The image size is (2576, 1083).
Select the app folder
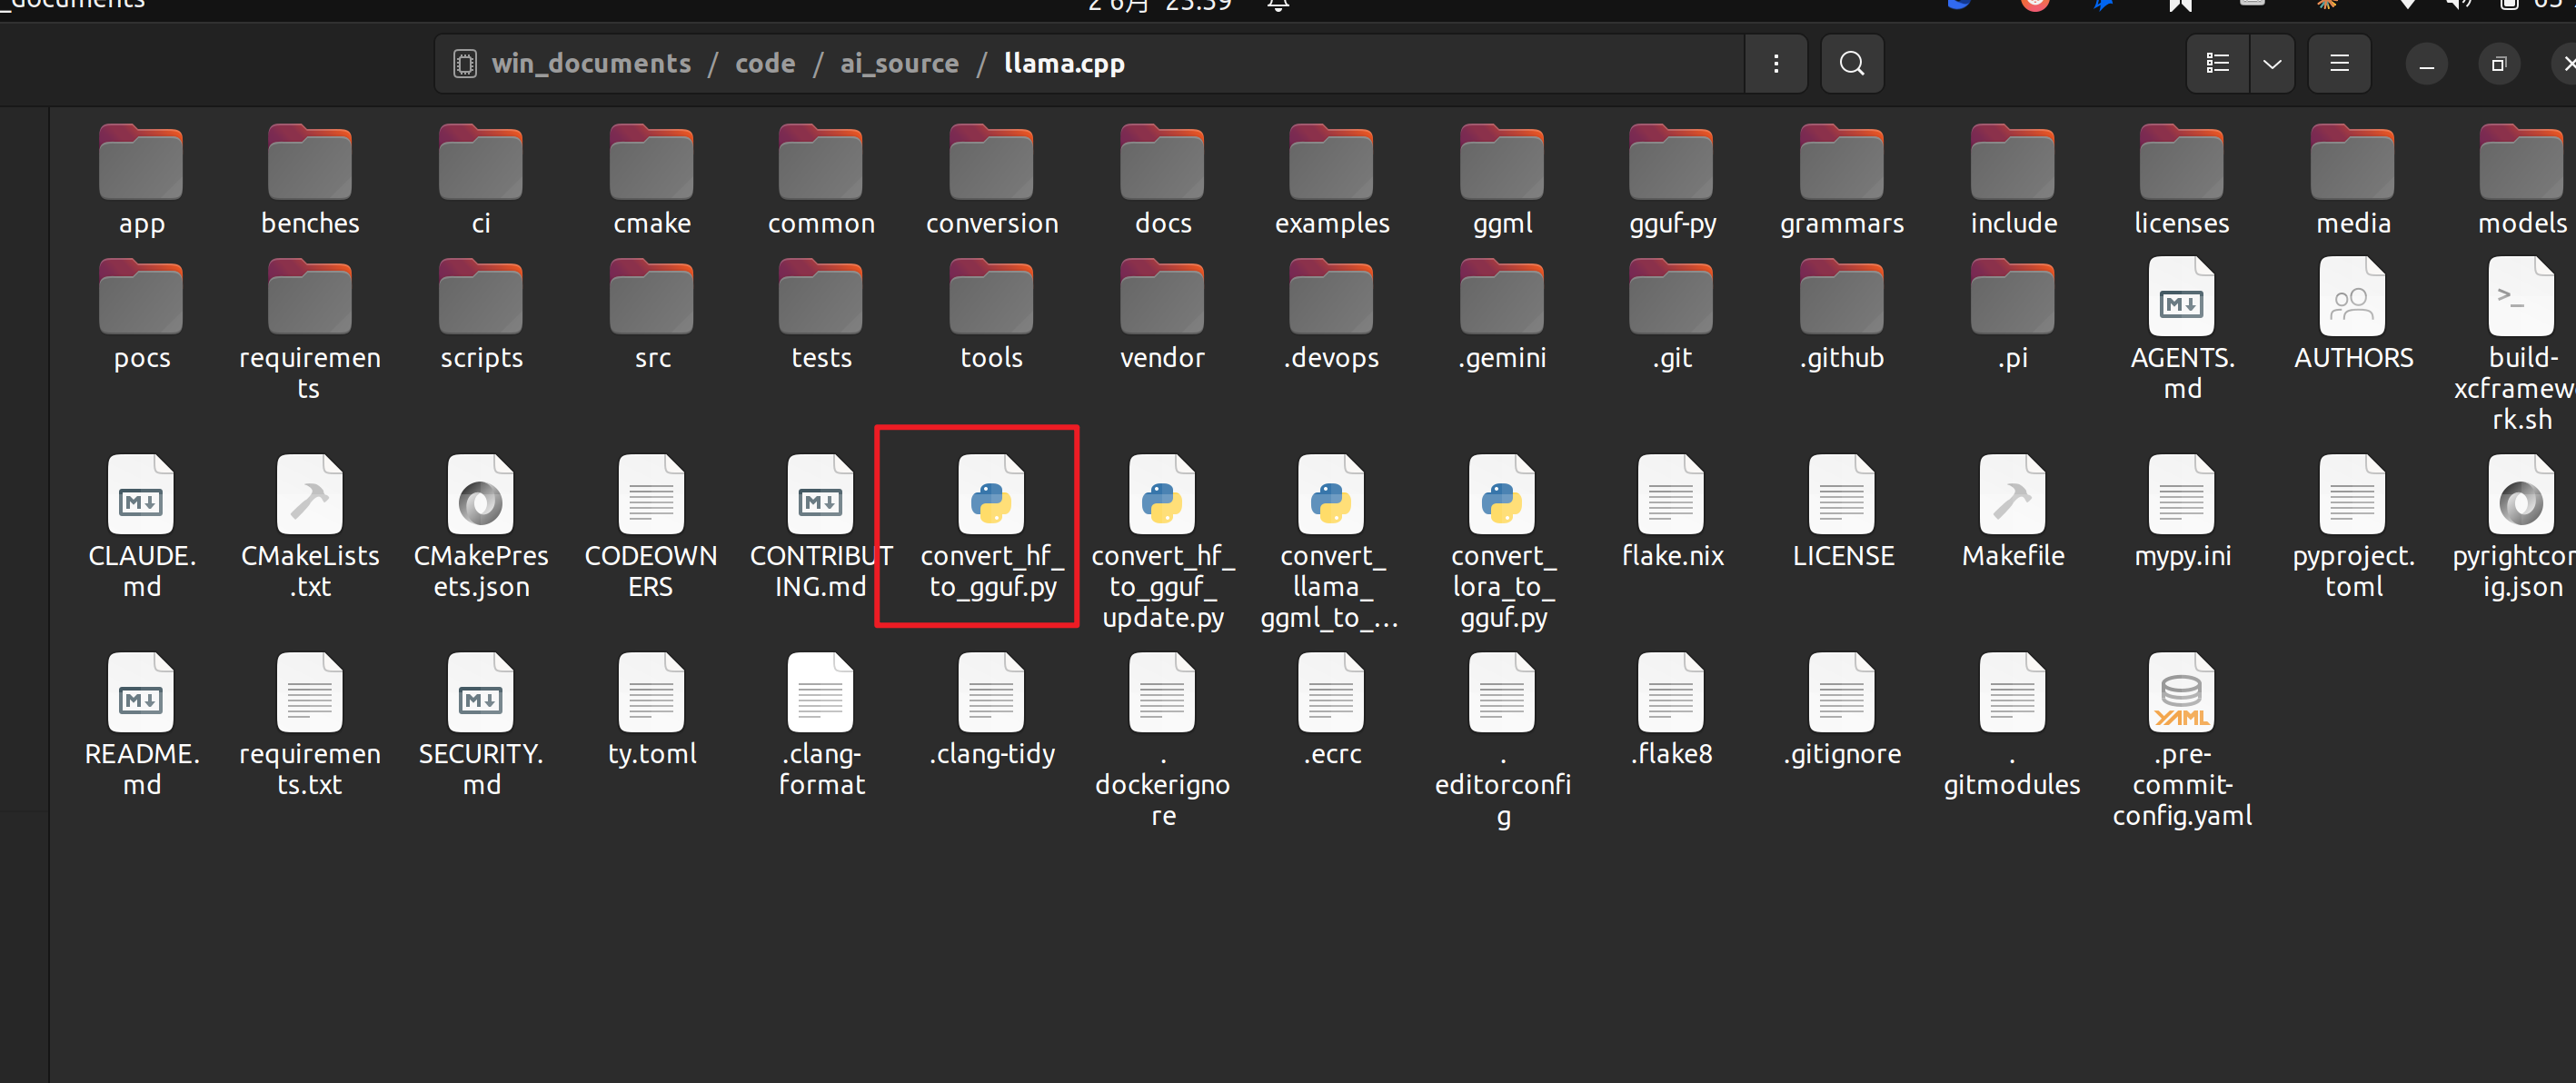(141, 181)
